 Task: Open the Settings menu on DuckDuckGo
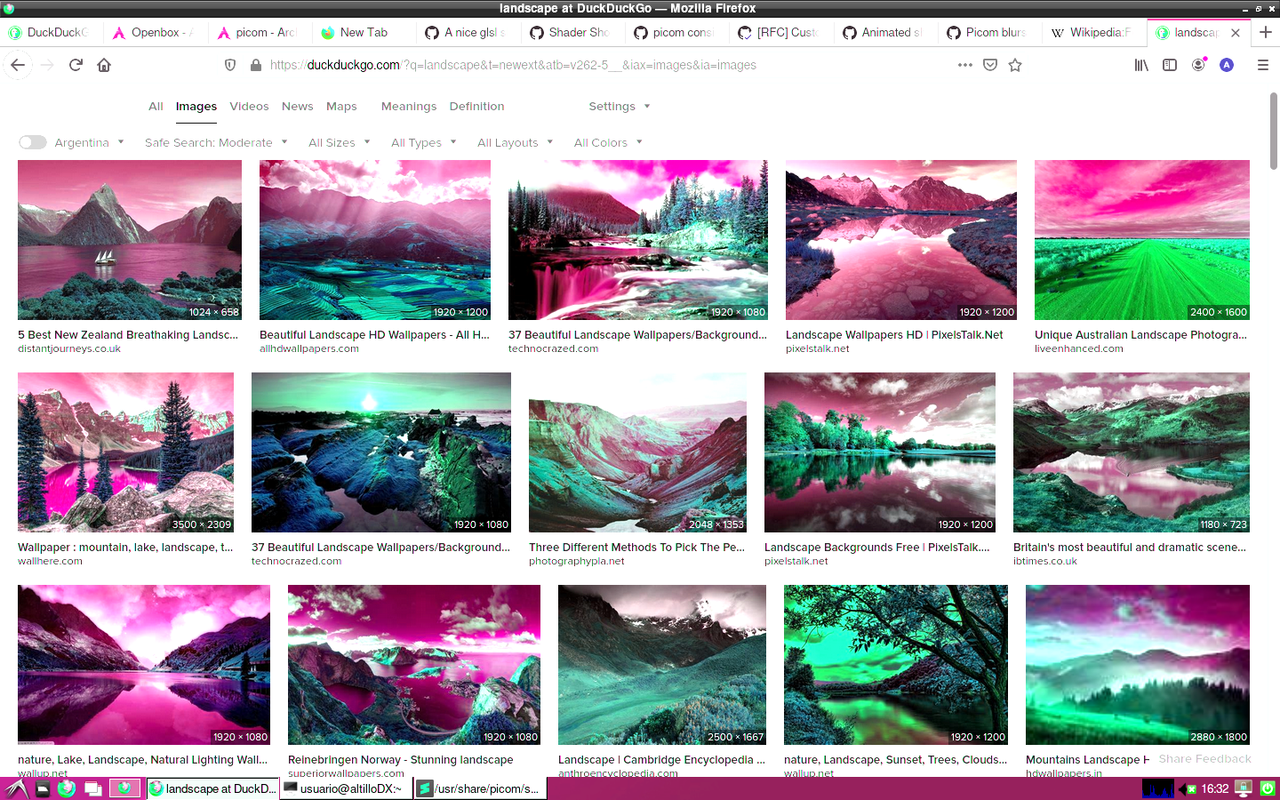[x=612, y=106]
